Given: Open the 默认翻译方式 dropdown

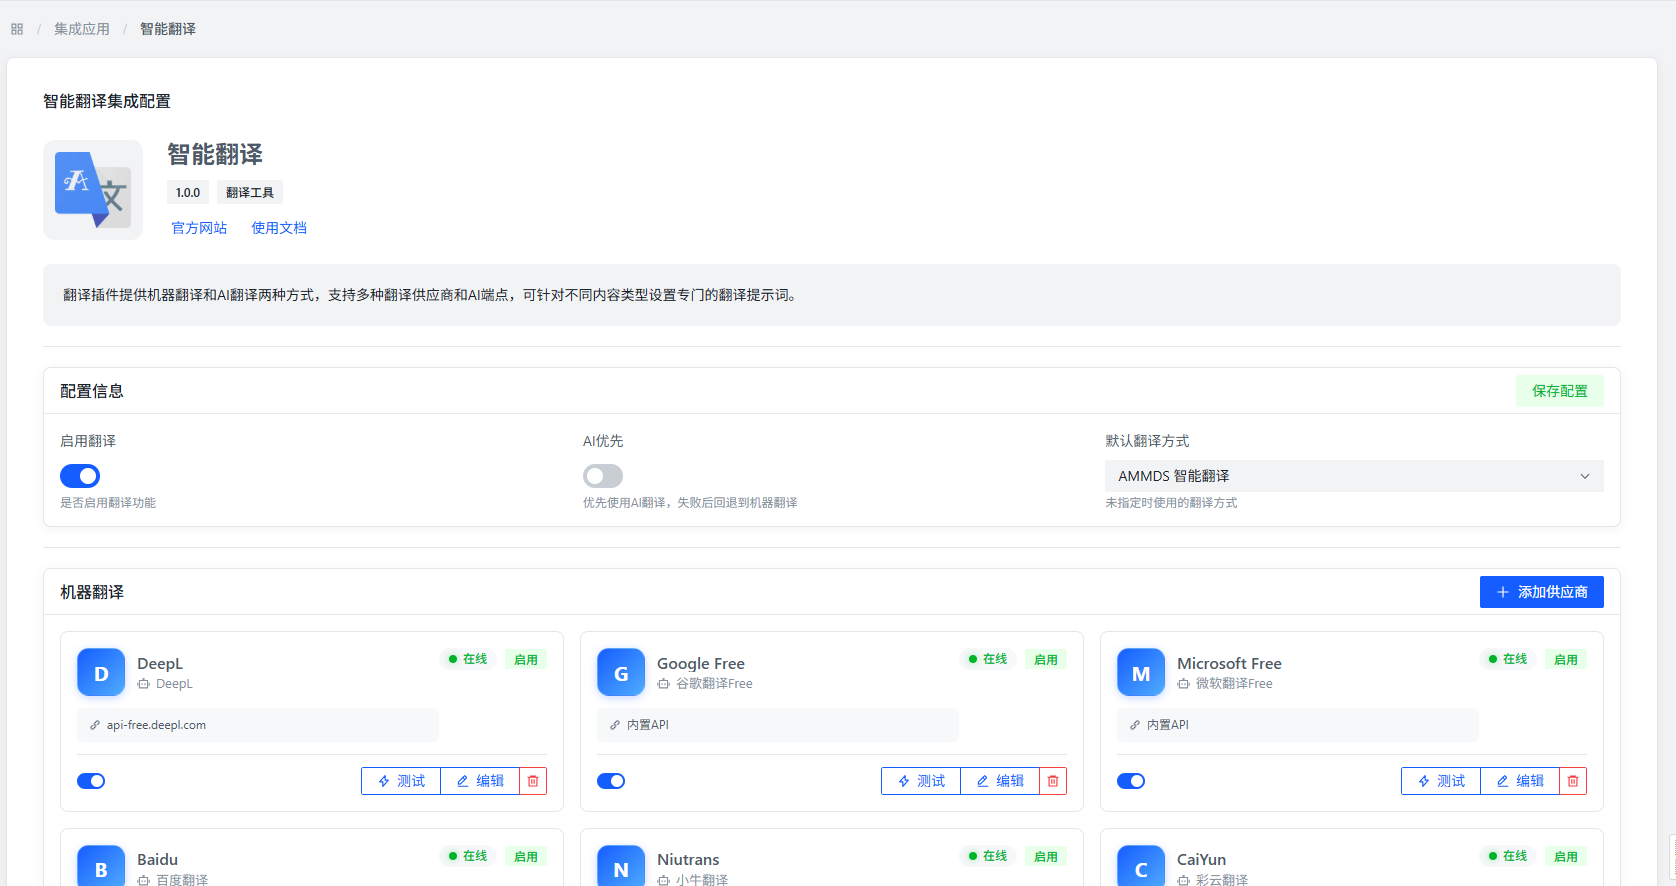Looking at the screenshot, I should pos(1353,476).
